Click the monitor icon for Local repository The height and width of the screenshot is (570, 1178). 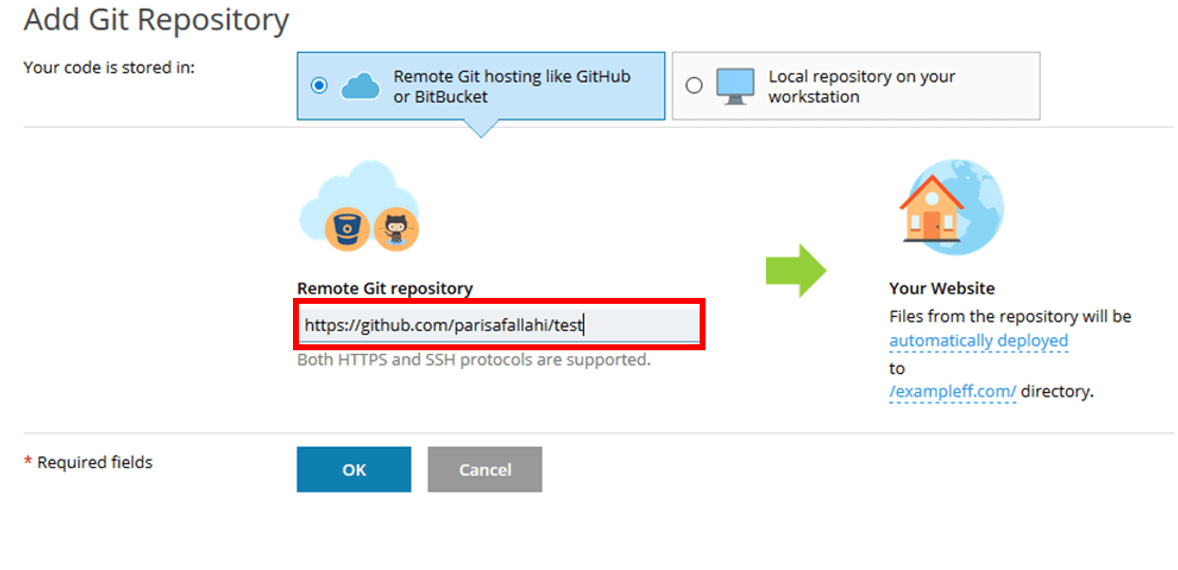[x=736, y=86]
